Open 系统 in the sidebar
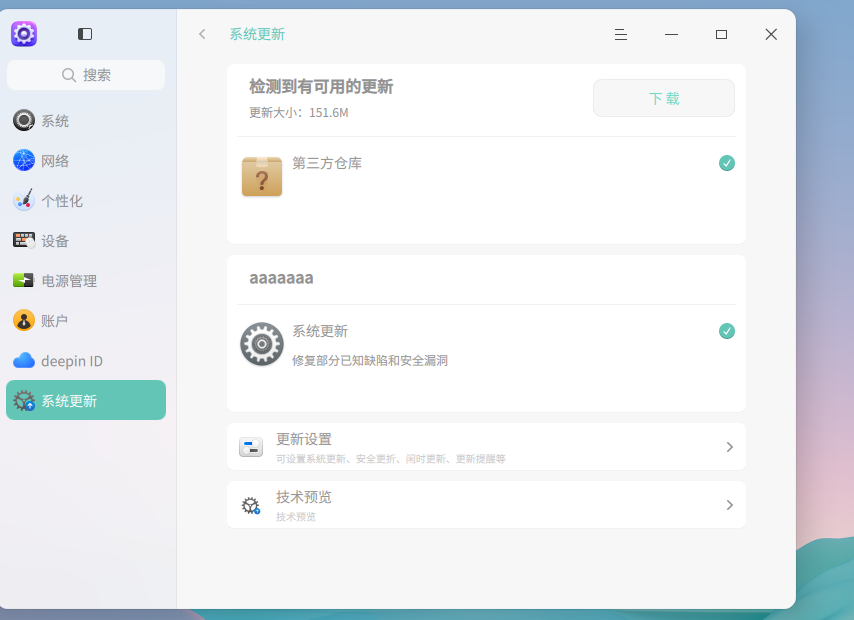Viewport: 854px width, 620px height. 86,120
